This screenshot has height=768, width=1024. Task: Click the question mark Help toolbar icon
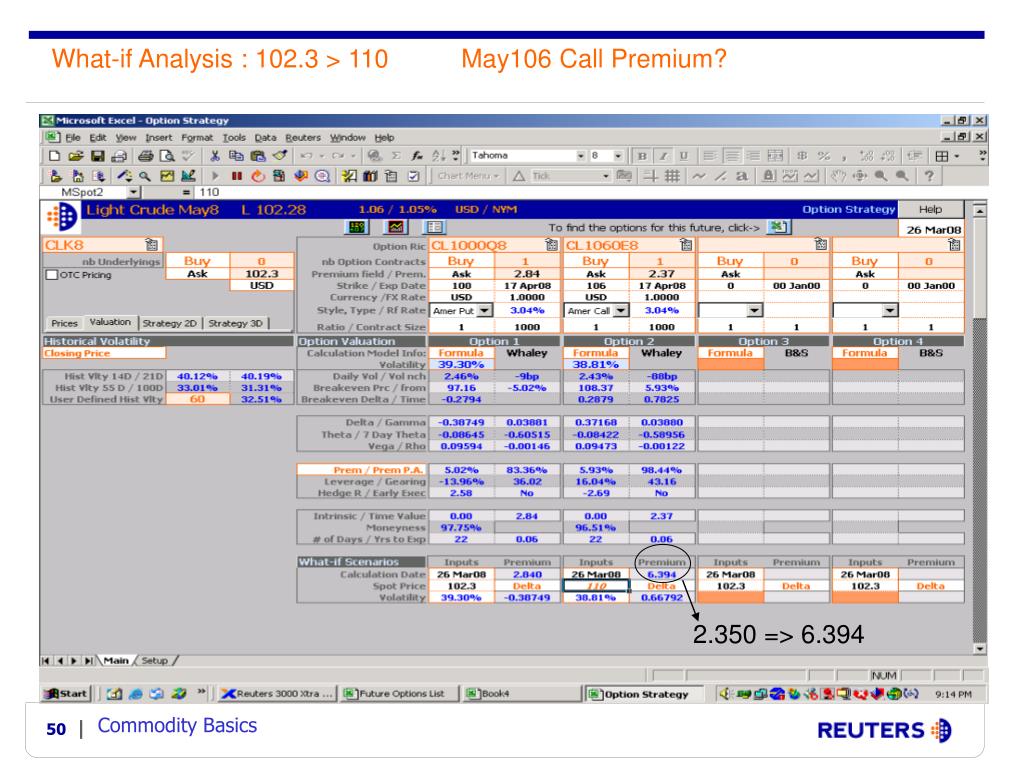(x=929, y=176)
